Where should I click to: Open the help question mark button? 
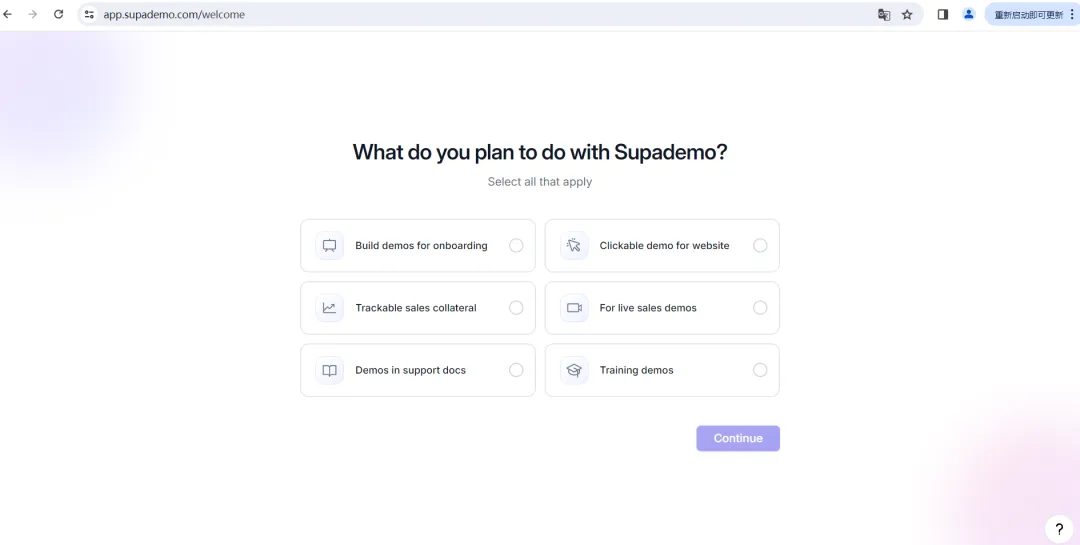click(x=1059, y=529)
